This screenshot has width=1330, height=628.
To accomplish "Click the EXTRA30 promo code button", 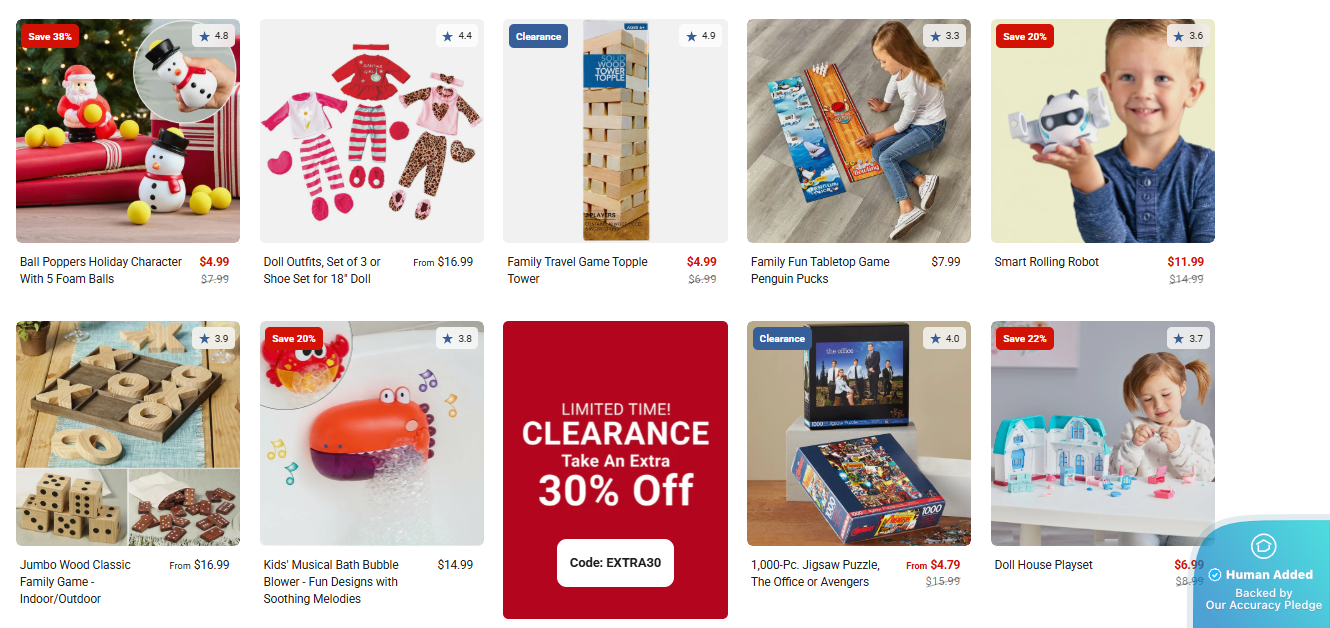I will [615, 563].
